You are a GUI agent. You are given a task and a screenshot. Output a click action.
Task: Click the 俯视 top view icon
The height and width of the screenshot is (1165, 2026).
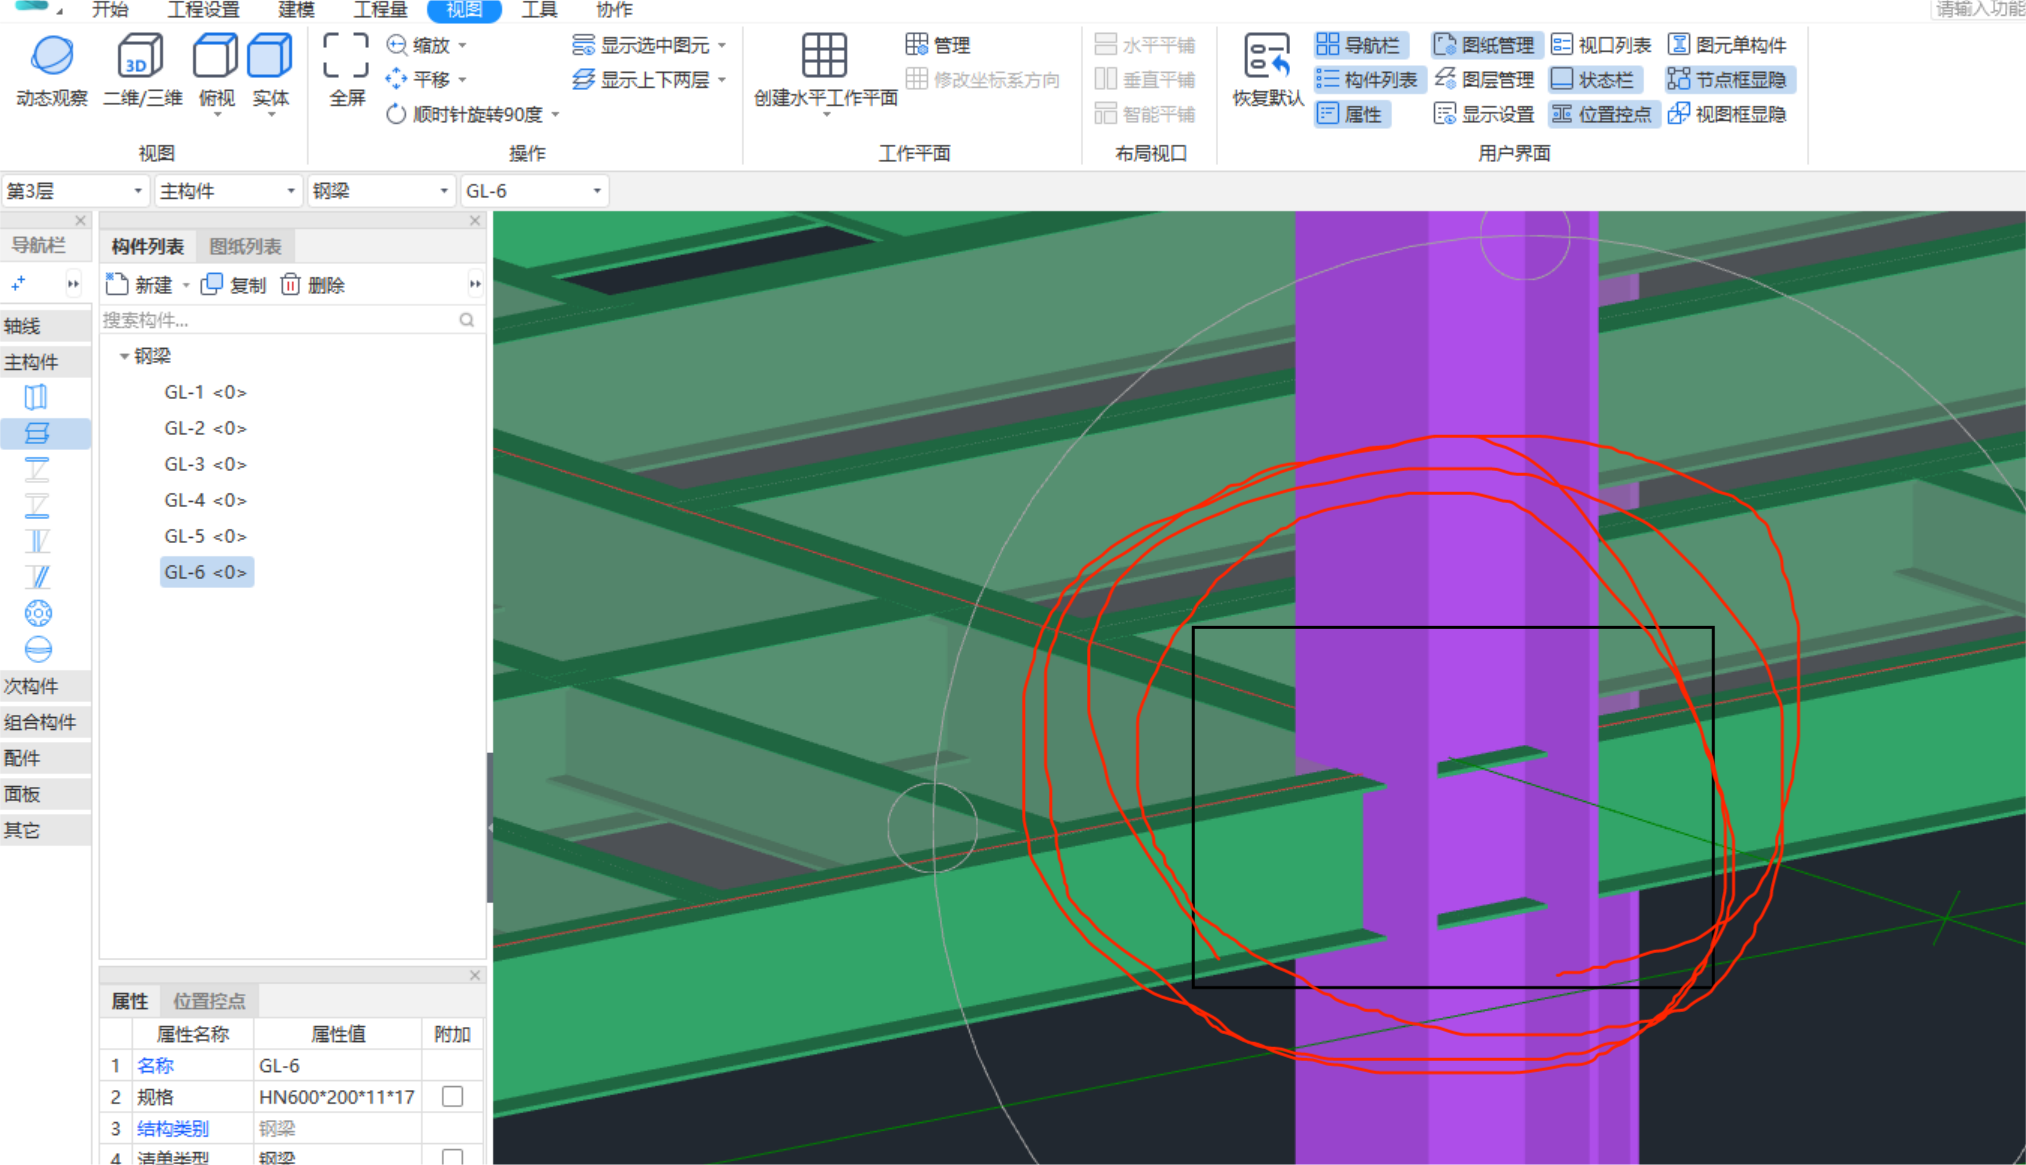(x=215, y=56)
